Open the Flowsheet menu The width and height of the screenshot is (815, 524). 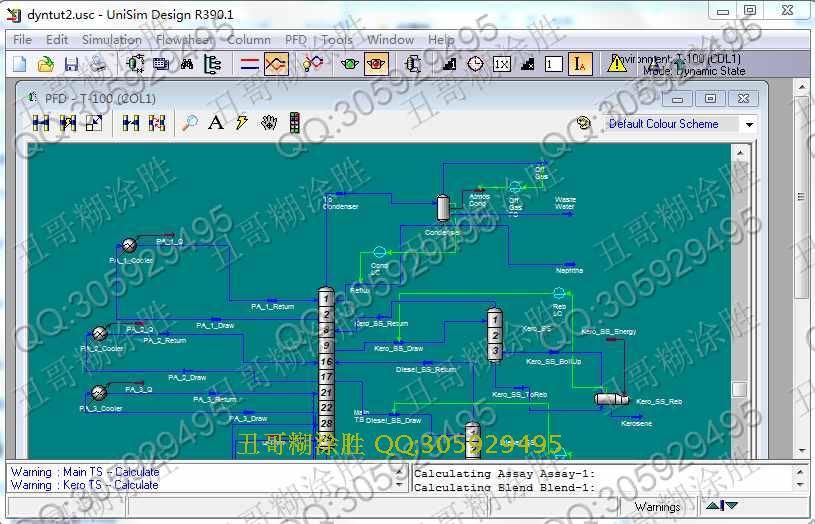(x=183, y=40)
